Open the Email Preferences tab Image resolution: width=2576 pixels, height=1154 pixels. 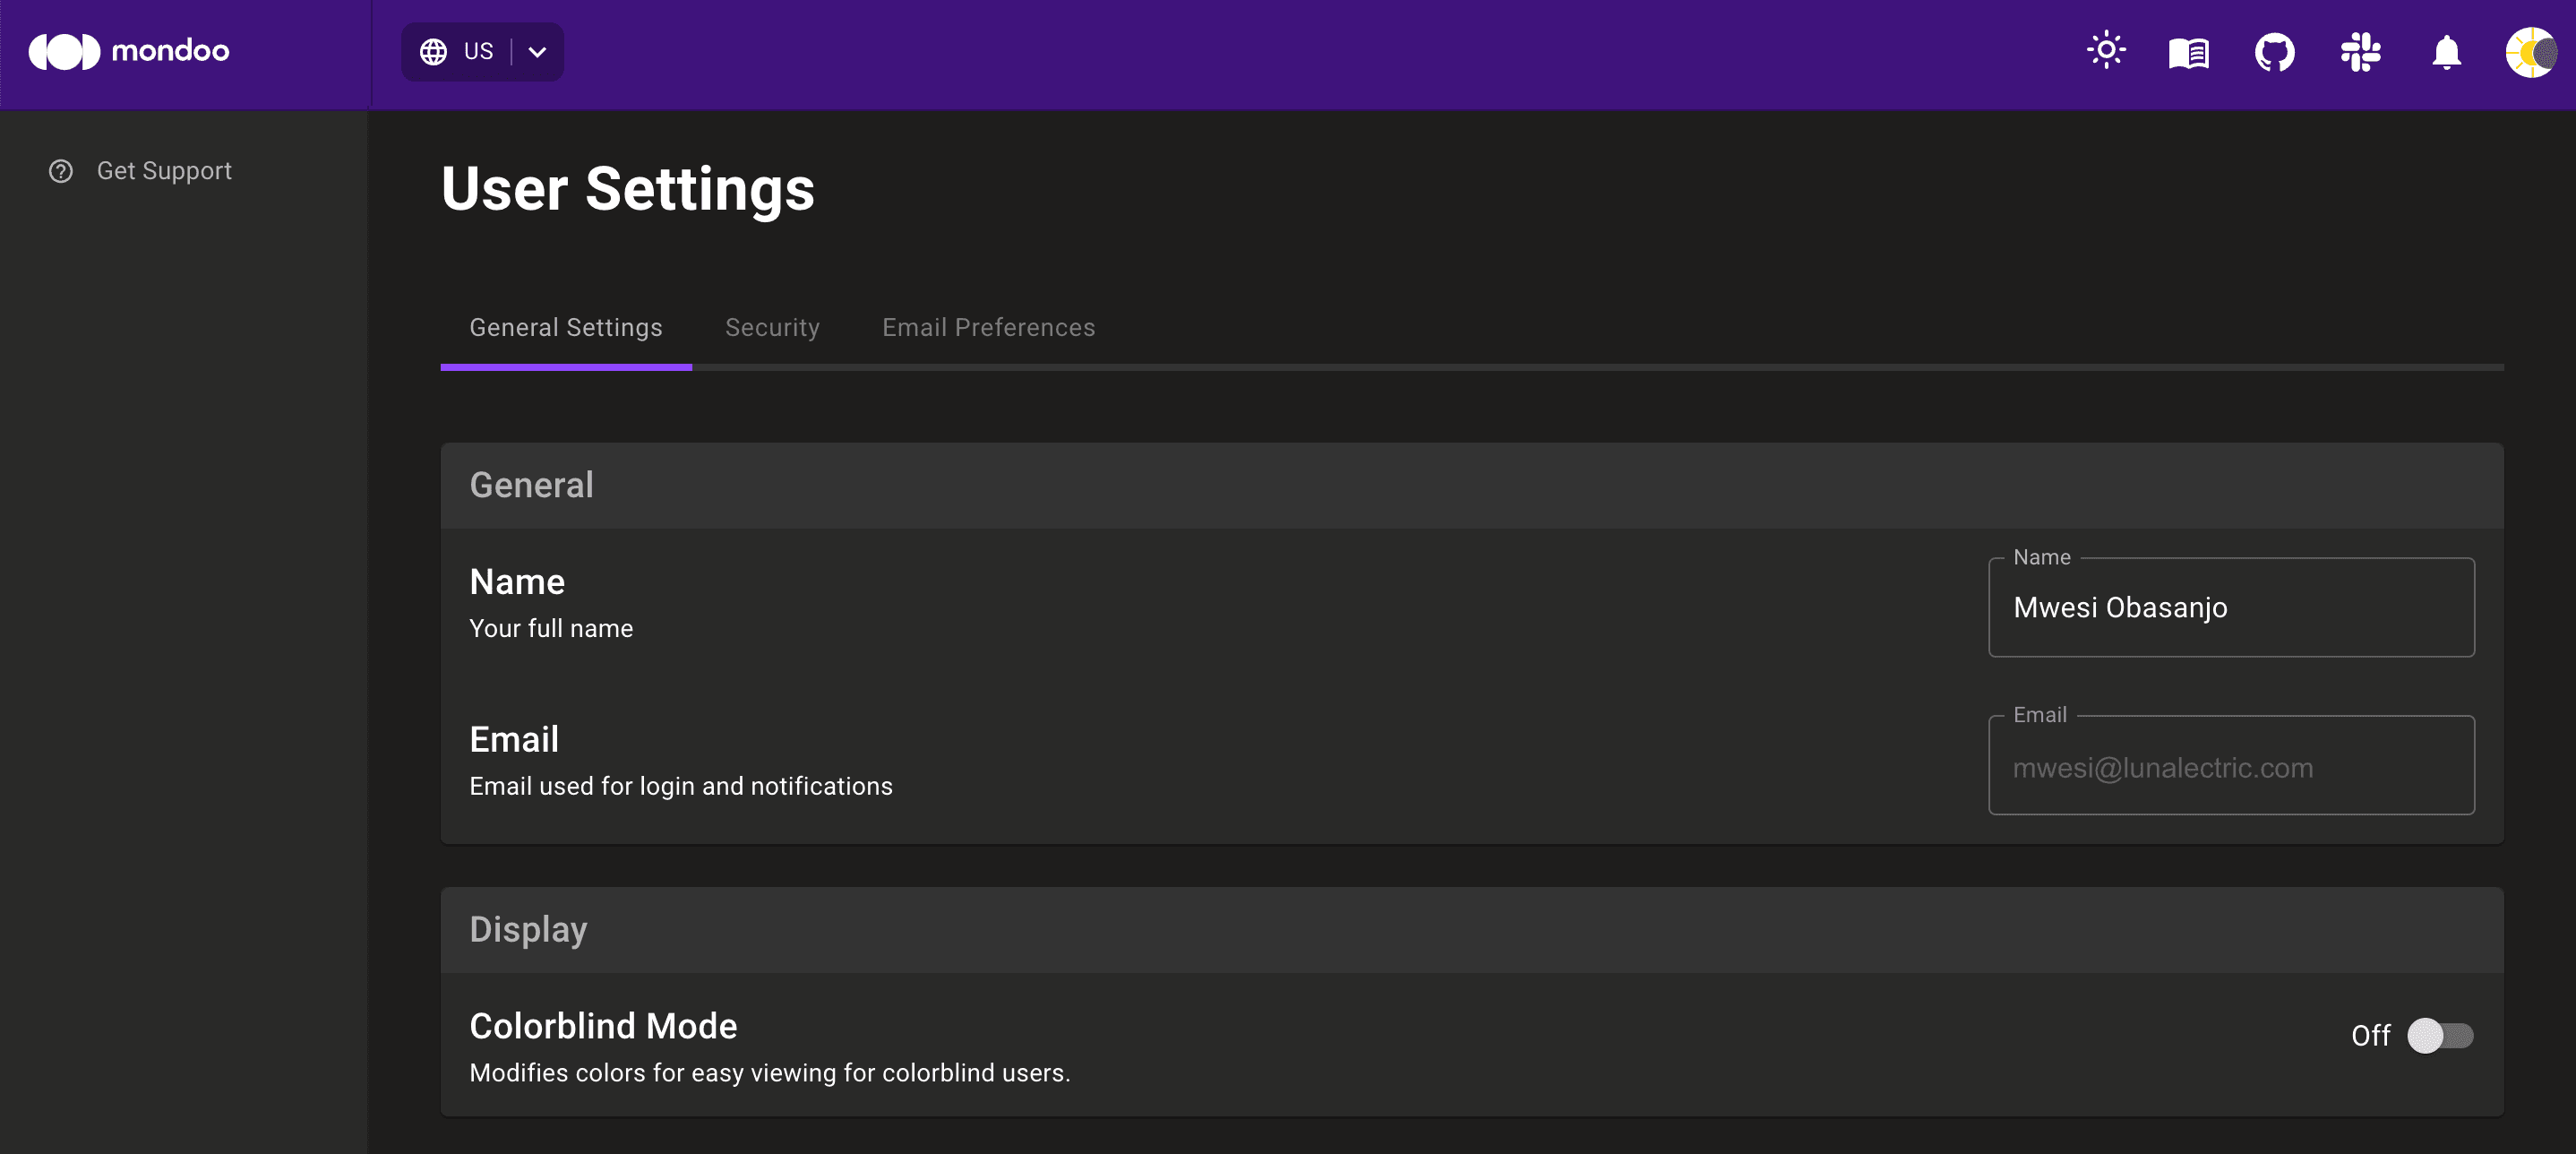click(988, 327)
